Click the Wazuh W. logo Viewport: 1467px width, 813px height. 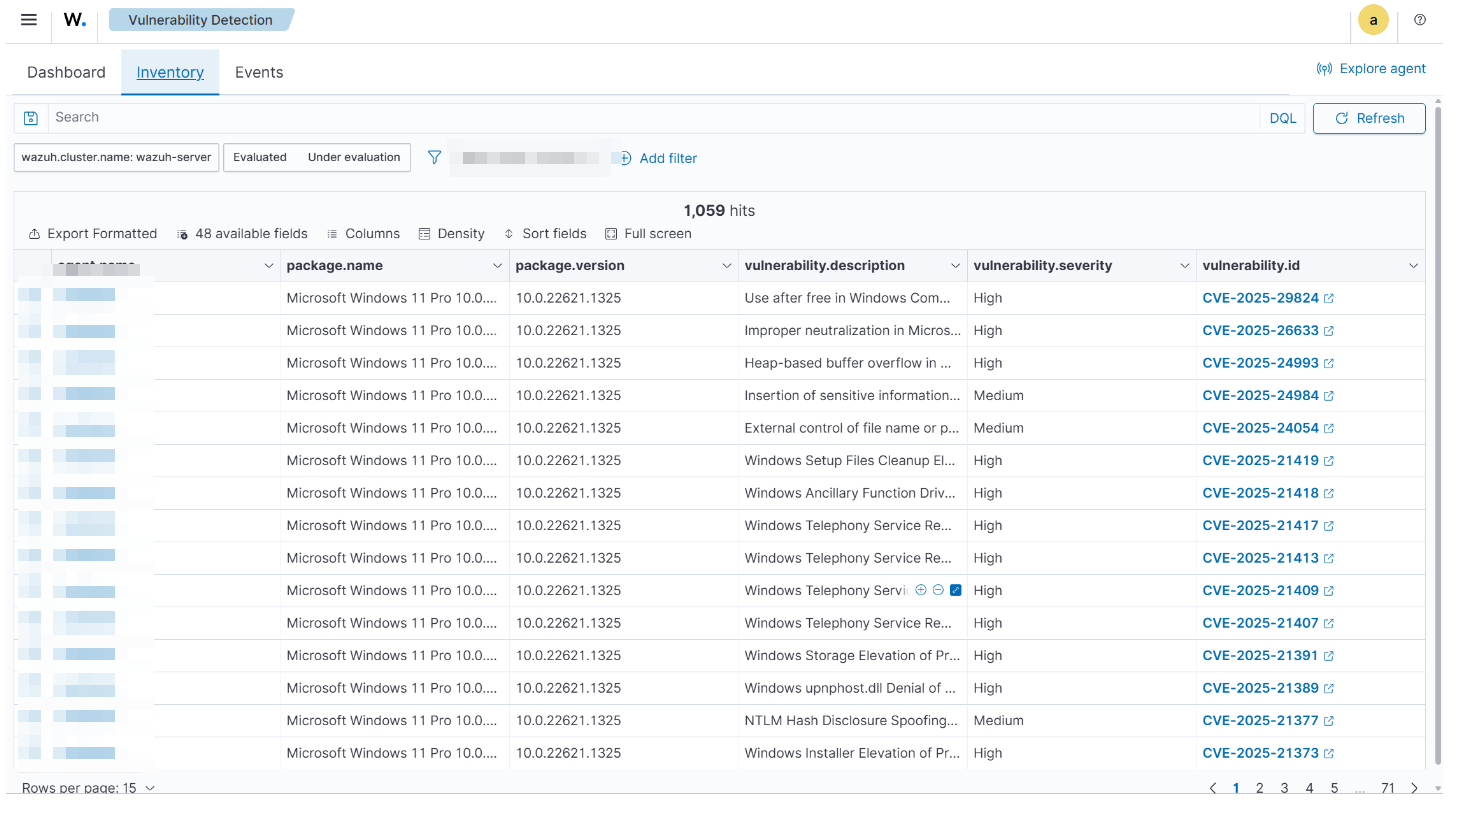coord(75,20)
